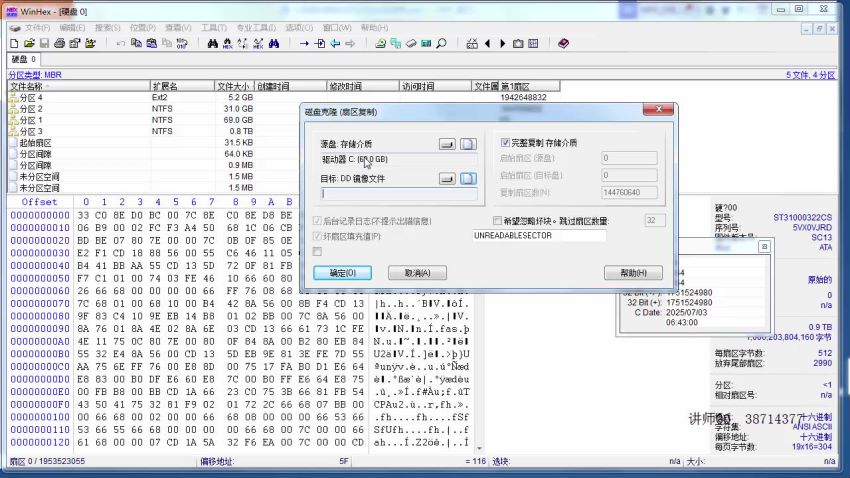The image size is (850, 478).
Task: Click the purple help book icon
Action: (x=563, y=43)
